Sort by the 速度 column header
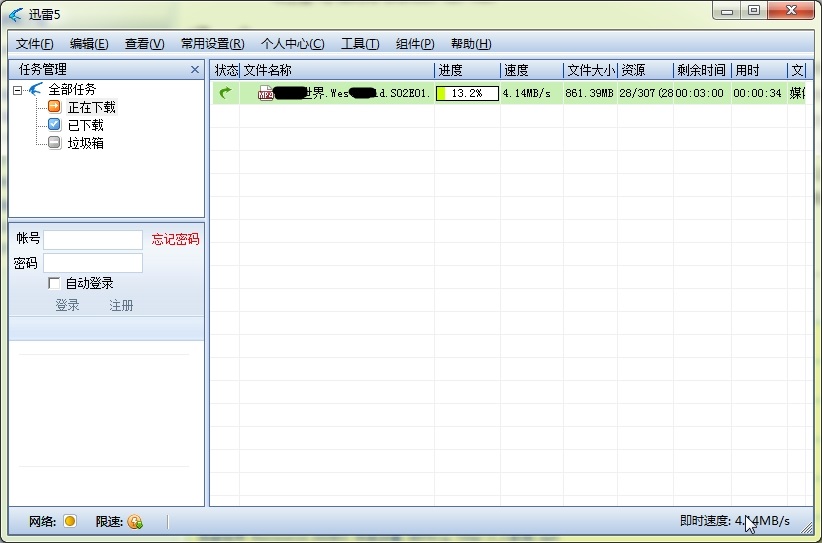This screenshot has width=822, height=543. click(x=532, y=70)
